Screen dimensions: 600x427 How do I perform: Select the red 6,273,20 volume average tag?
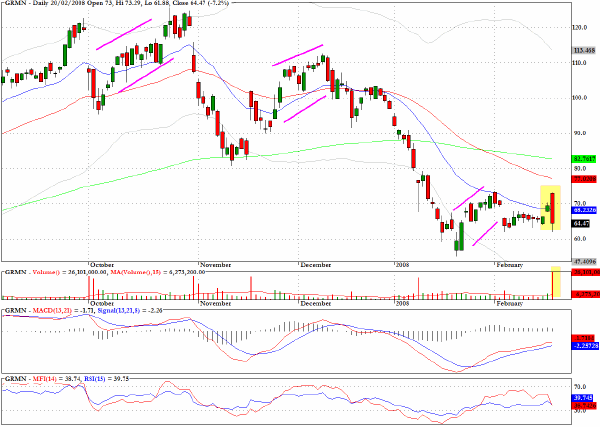585,294
